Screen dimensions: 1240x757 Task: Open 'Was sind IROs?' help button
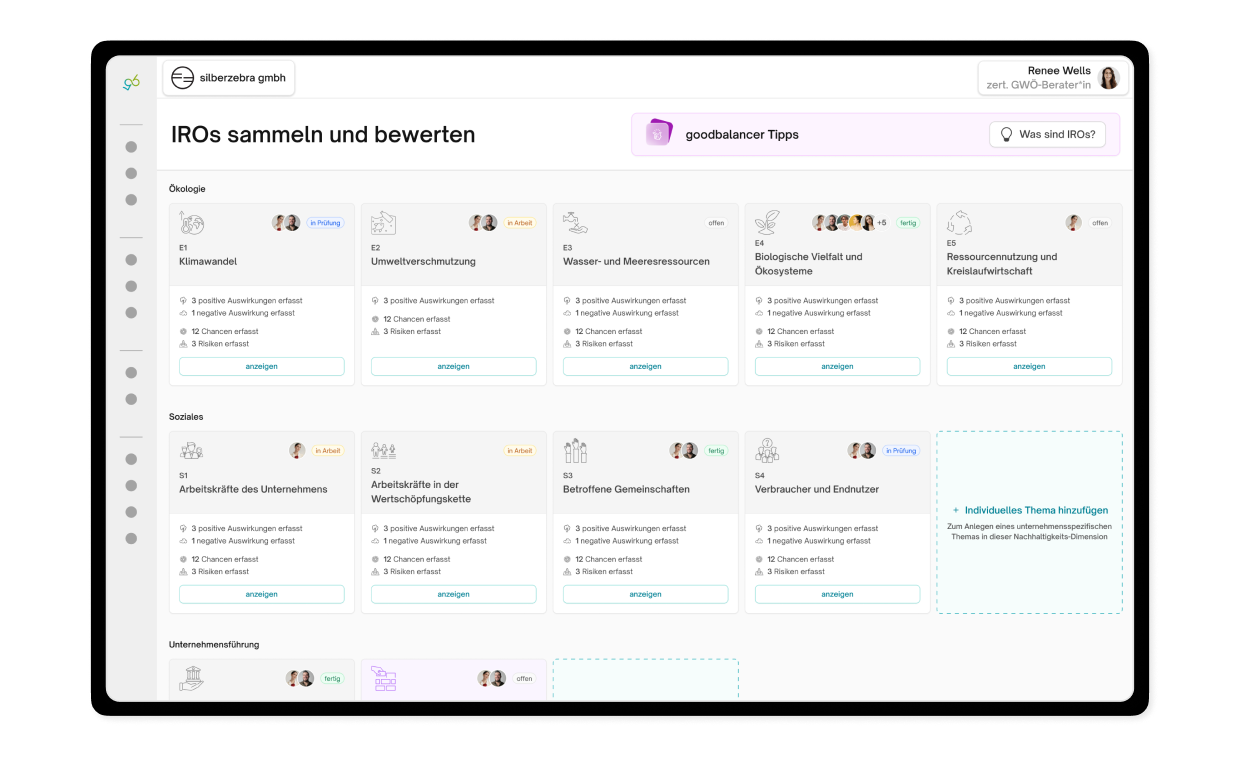pos(1047,133)
